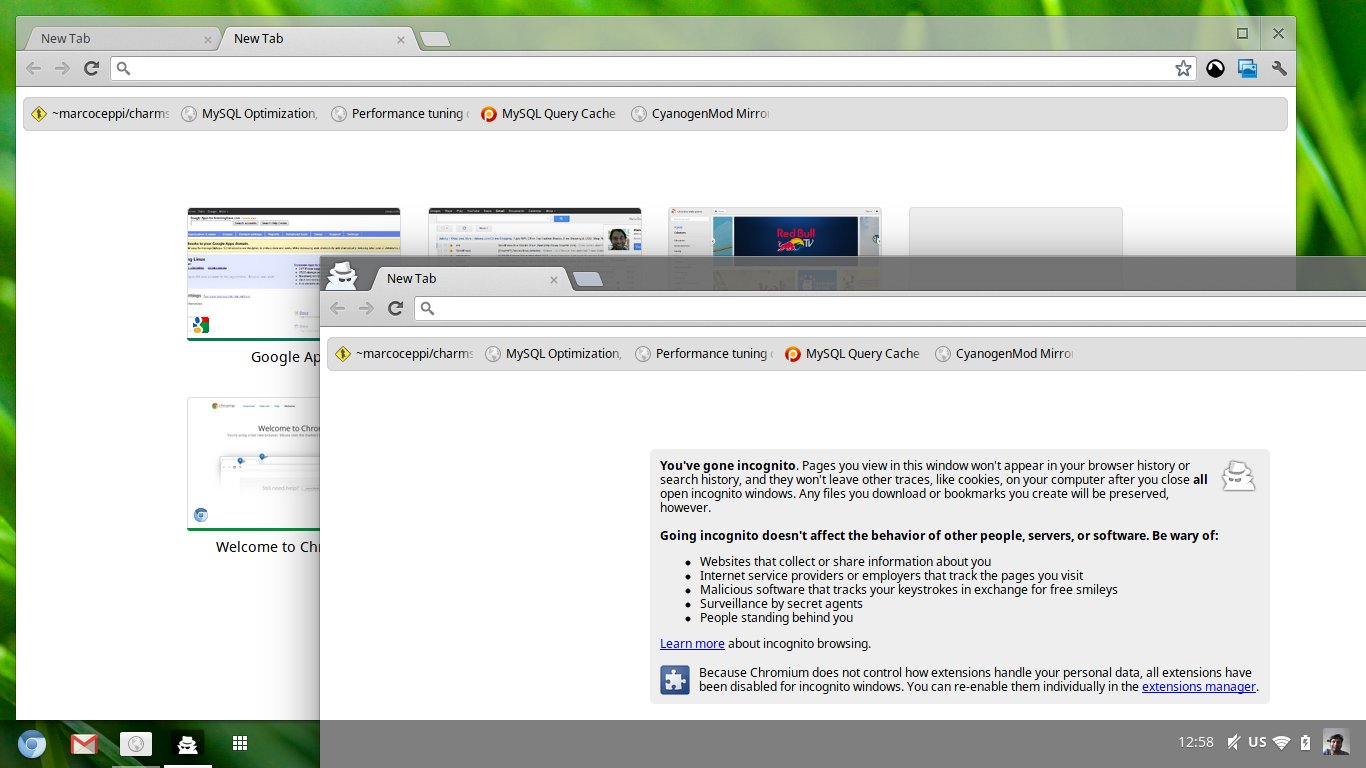Close the active second New Tab in the regular window
This screenshot has width=1366, height=768.
401,39
